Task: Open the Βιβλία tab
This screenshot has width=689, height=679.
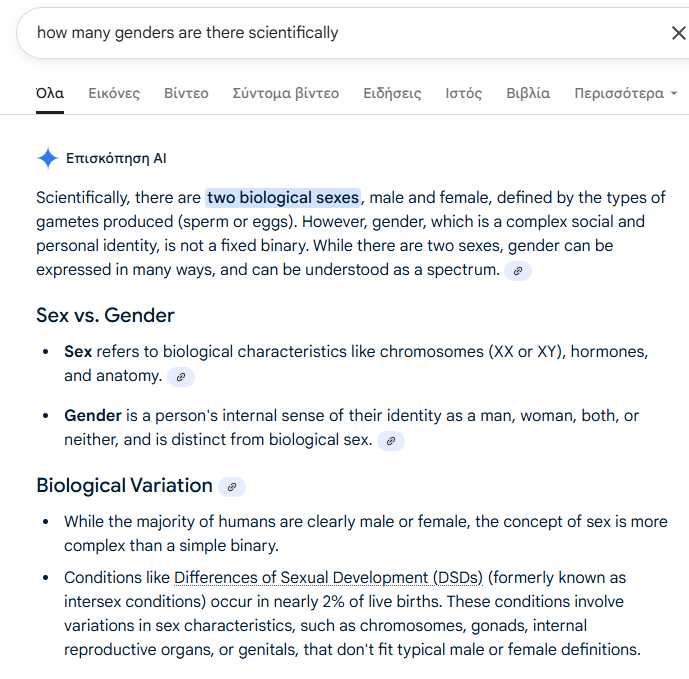Action: [x=528, y=93]
